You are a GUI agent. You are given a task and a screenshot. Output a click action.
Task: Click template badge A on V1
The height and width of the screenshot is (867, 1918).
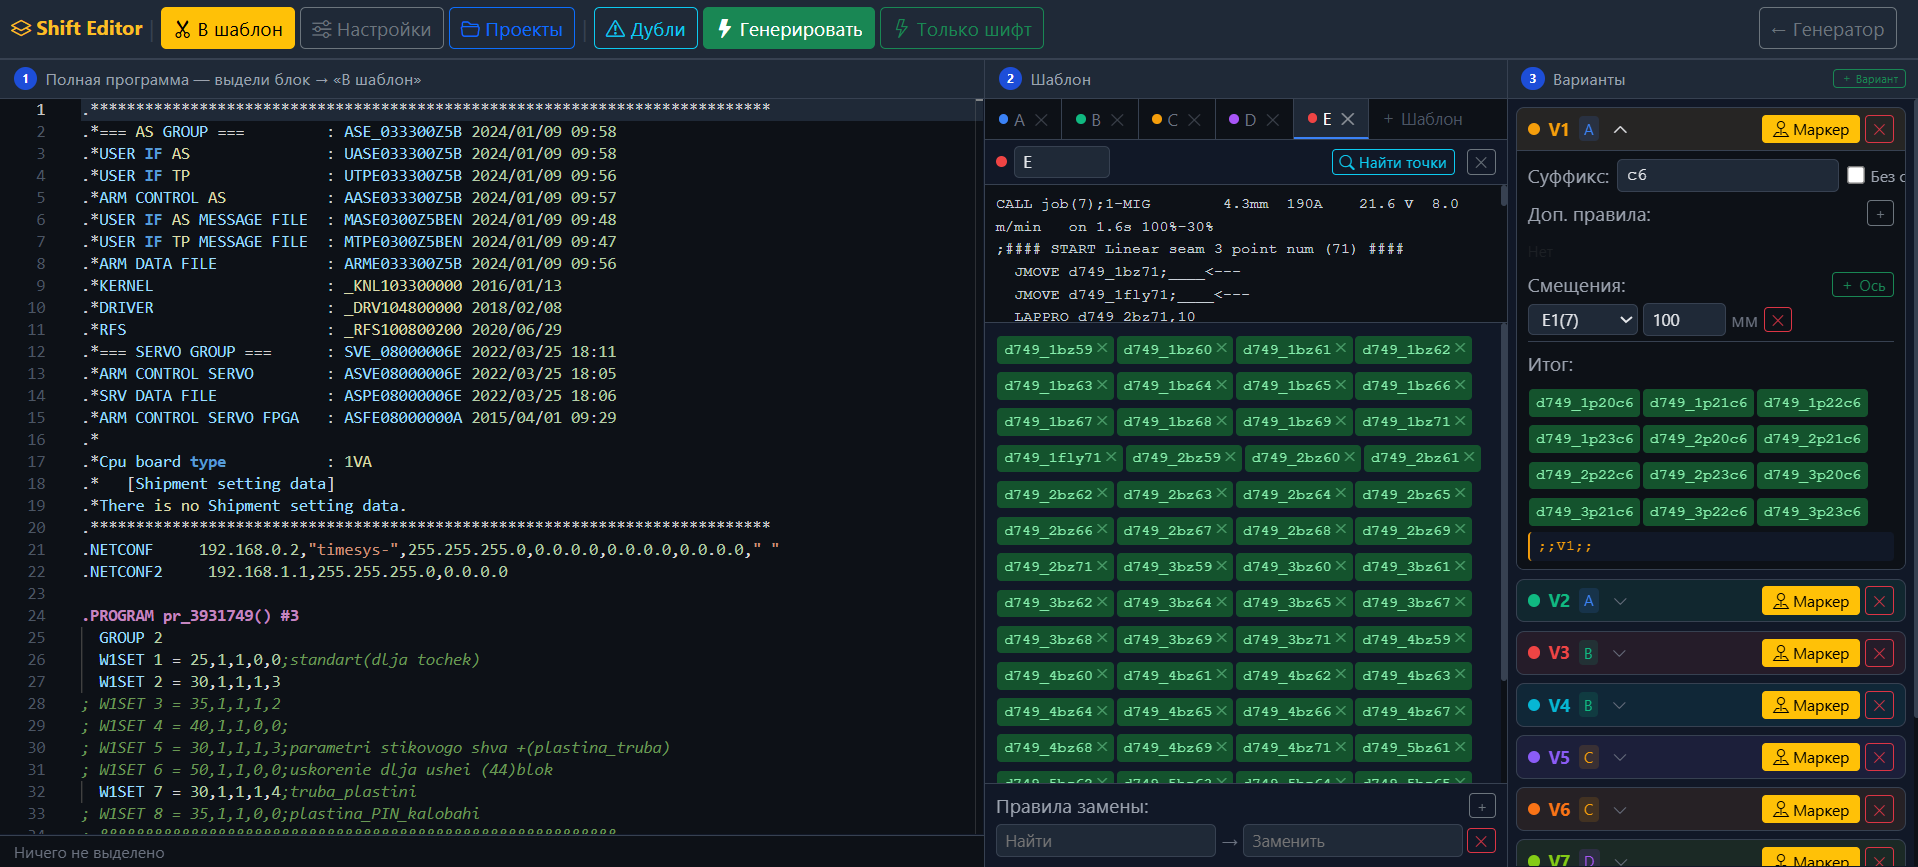point(1589,129)
